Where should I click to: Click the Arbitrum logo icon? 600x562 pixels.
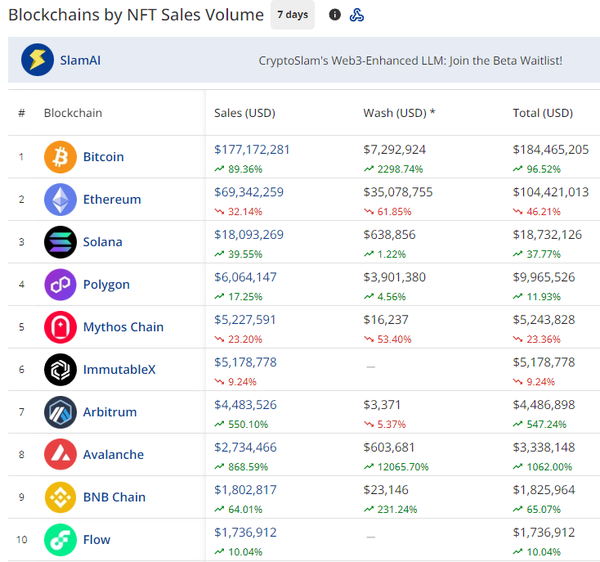tap(60, 412)
